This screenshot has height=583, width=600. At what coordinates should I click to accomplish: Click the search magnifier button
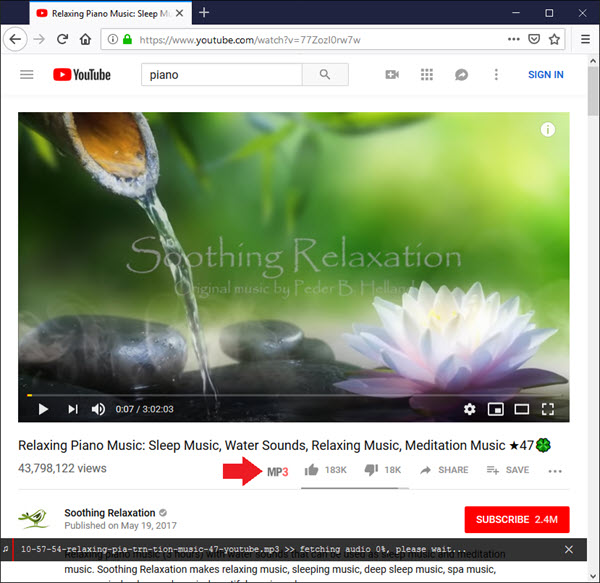(x=325, y=75)
